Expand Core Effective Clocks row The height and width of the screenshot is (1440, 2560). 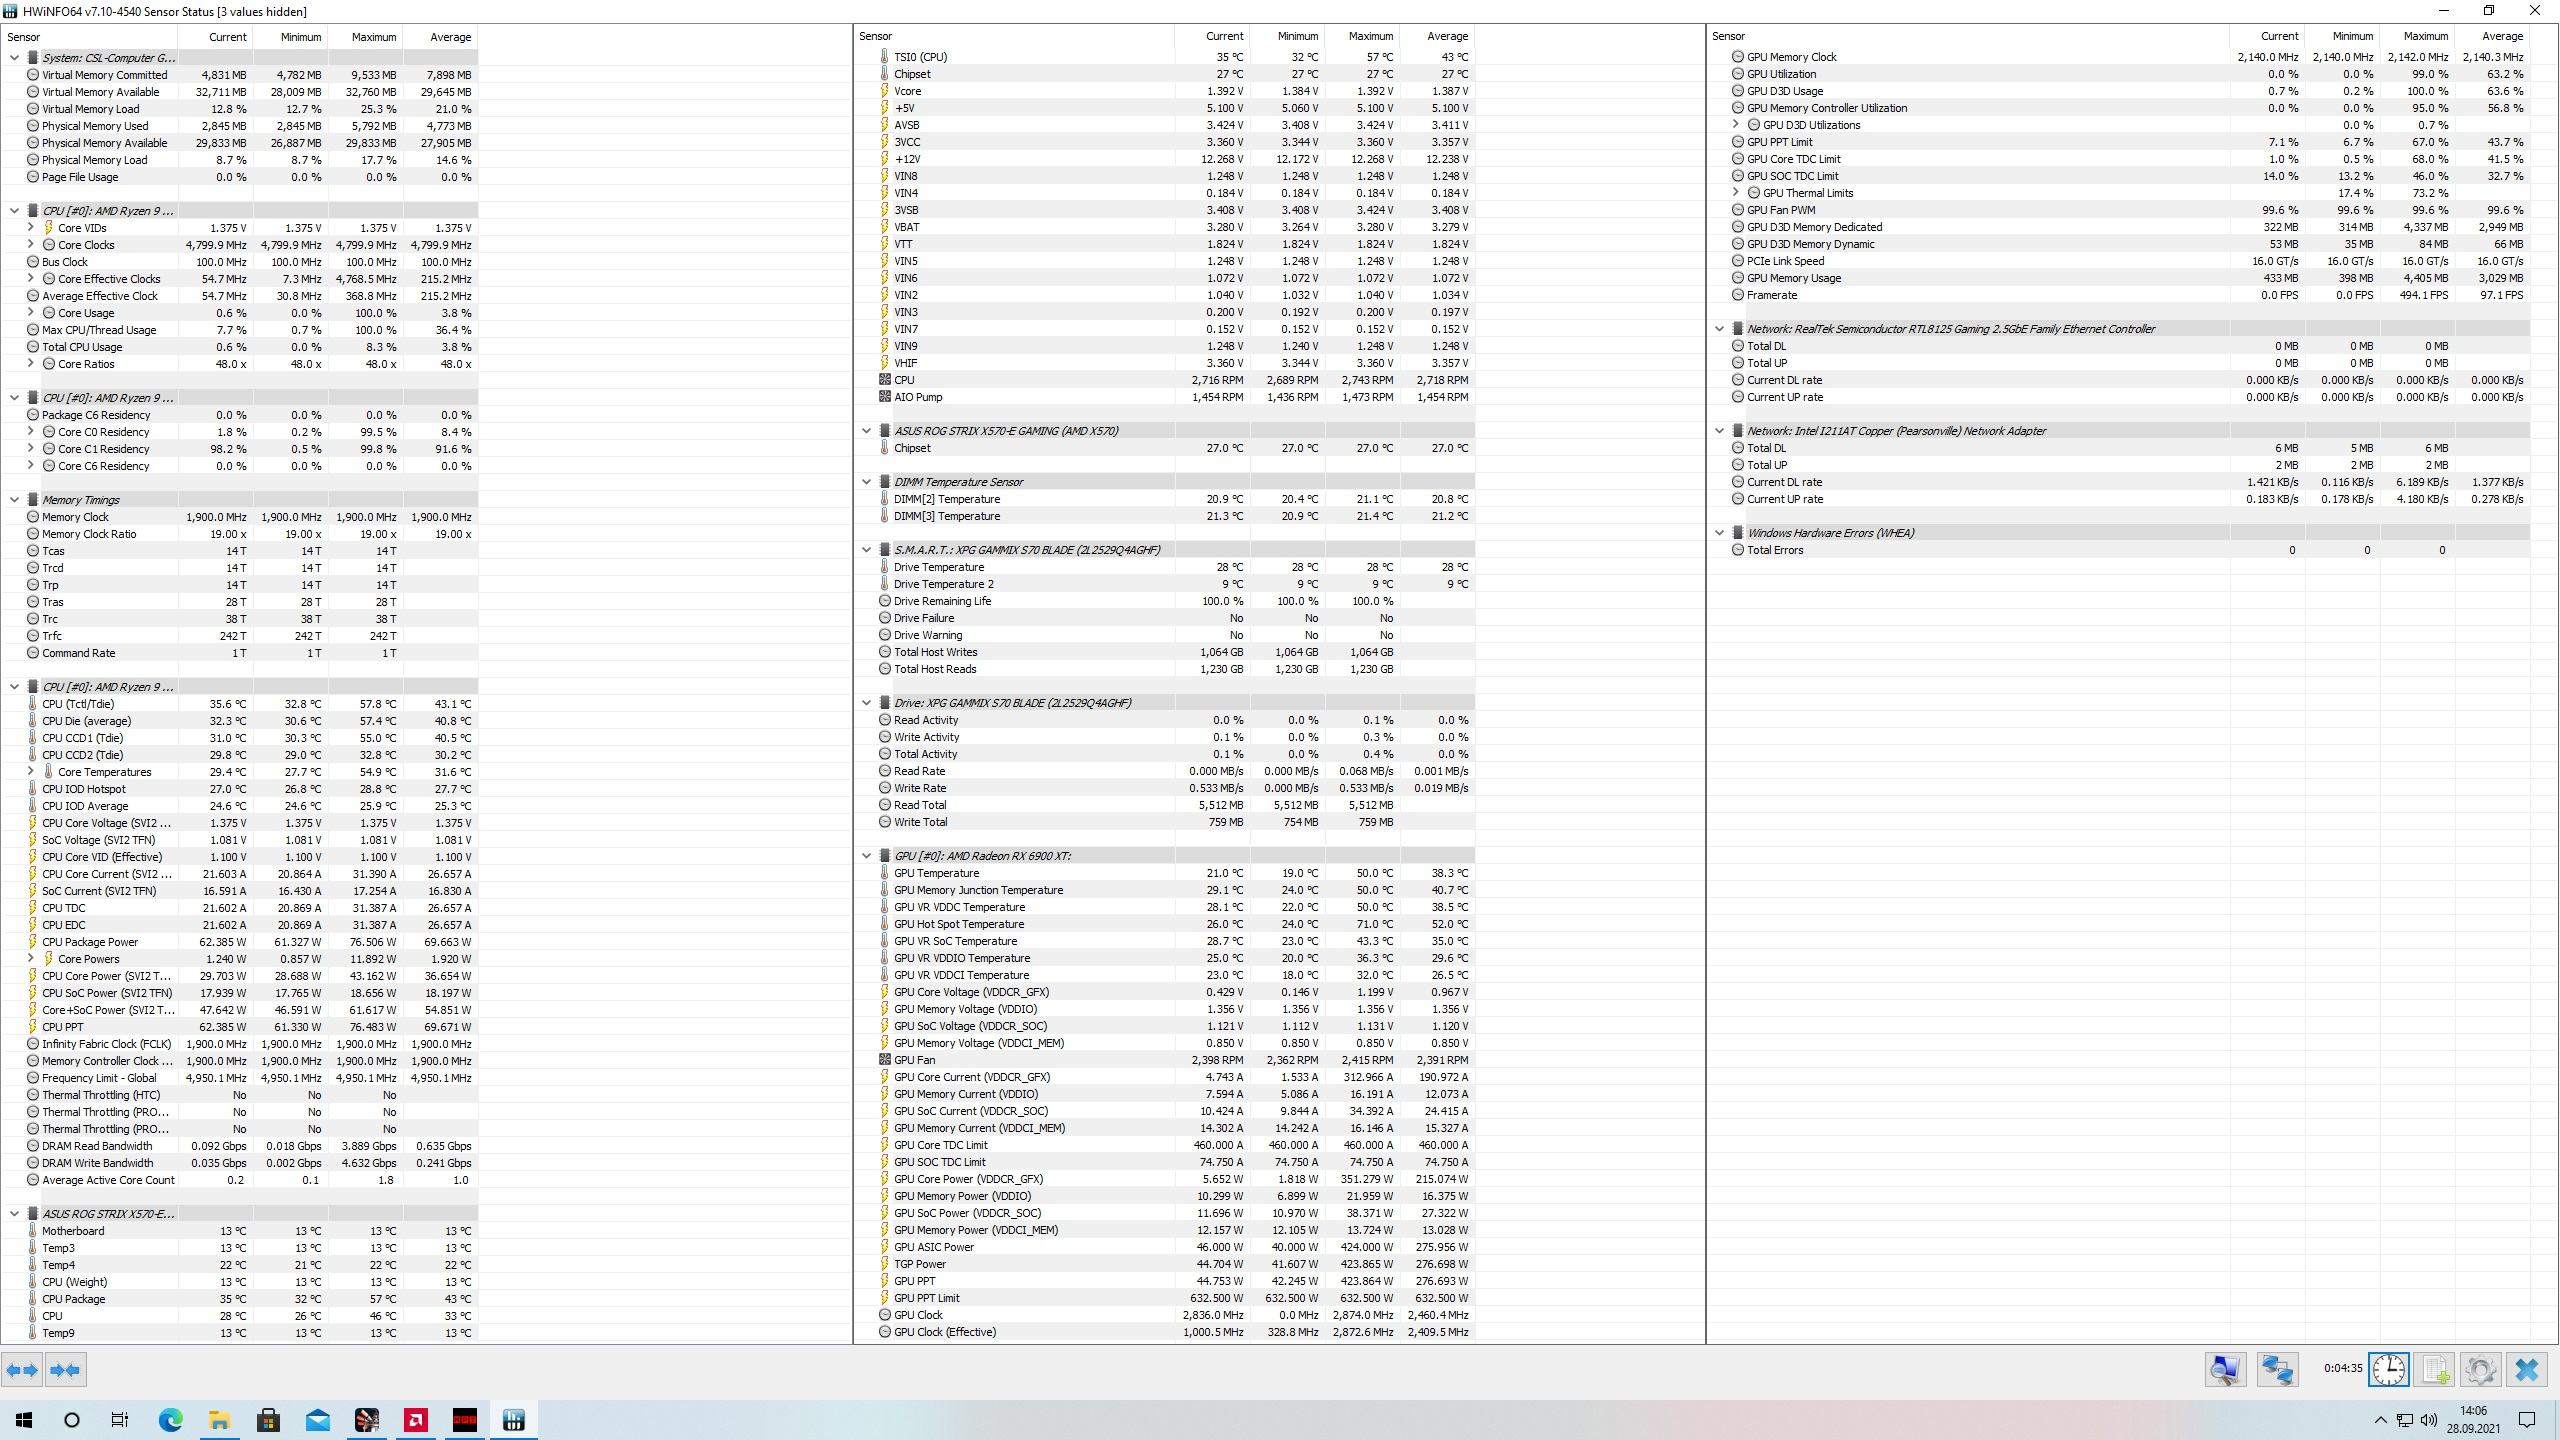[30, 279]
